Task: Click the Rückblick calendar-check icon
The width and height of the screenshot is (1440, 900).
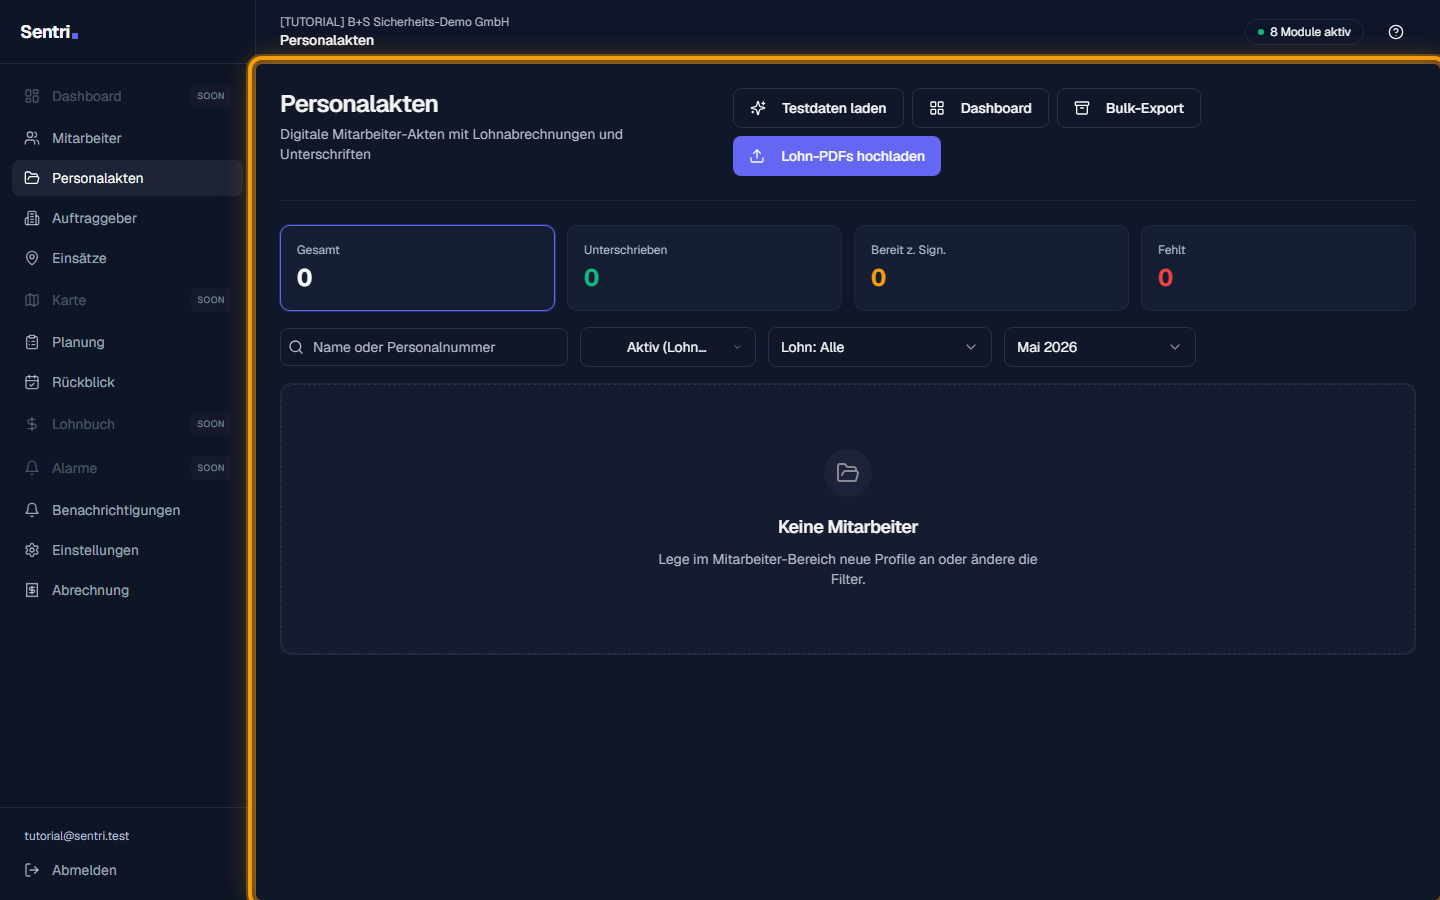Action: pyautogui.click(x=32, y=382)
